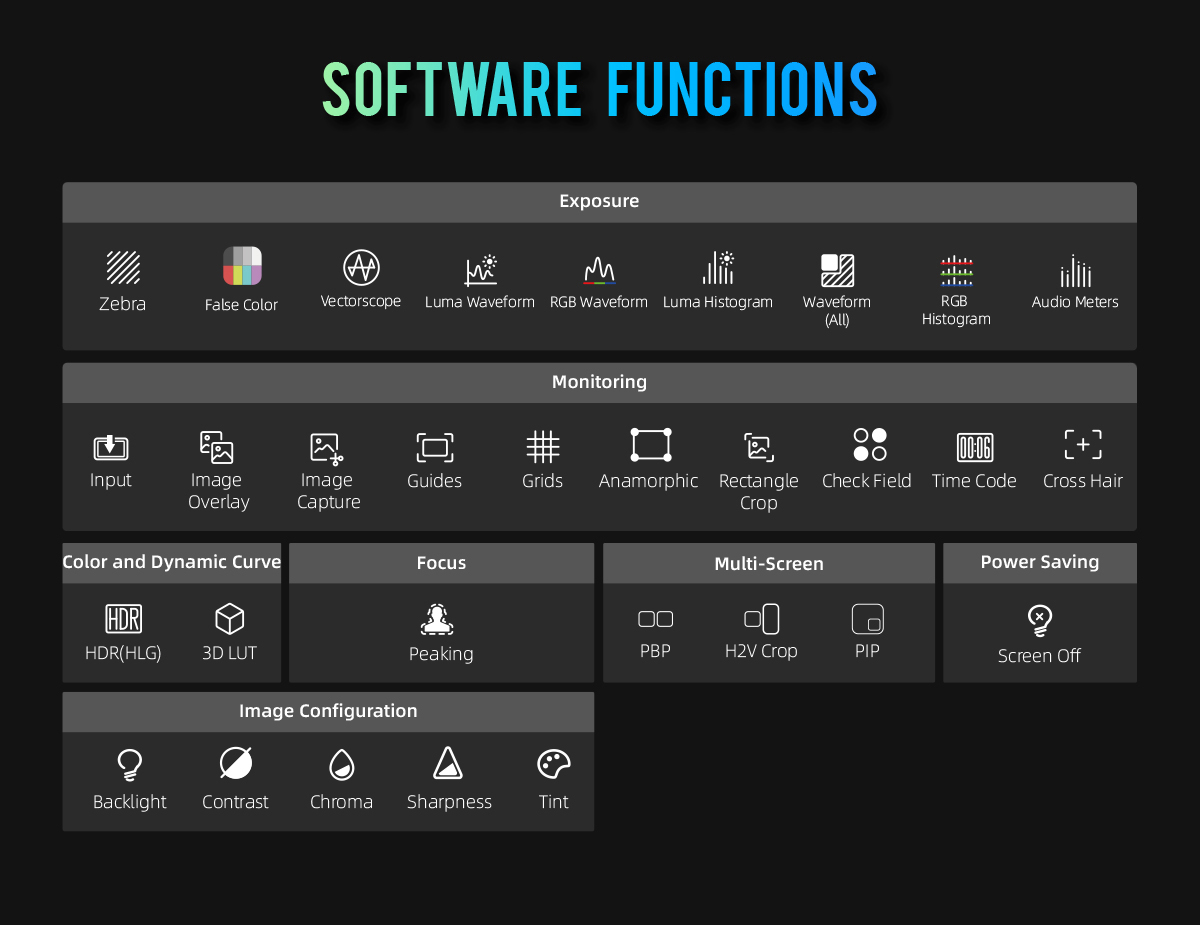
Task: Enable the Grids overlay icon
Action: [543, 447]
